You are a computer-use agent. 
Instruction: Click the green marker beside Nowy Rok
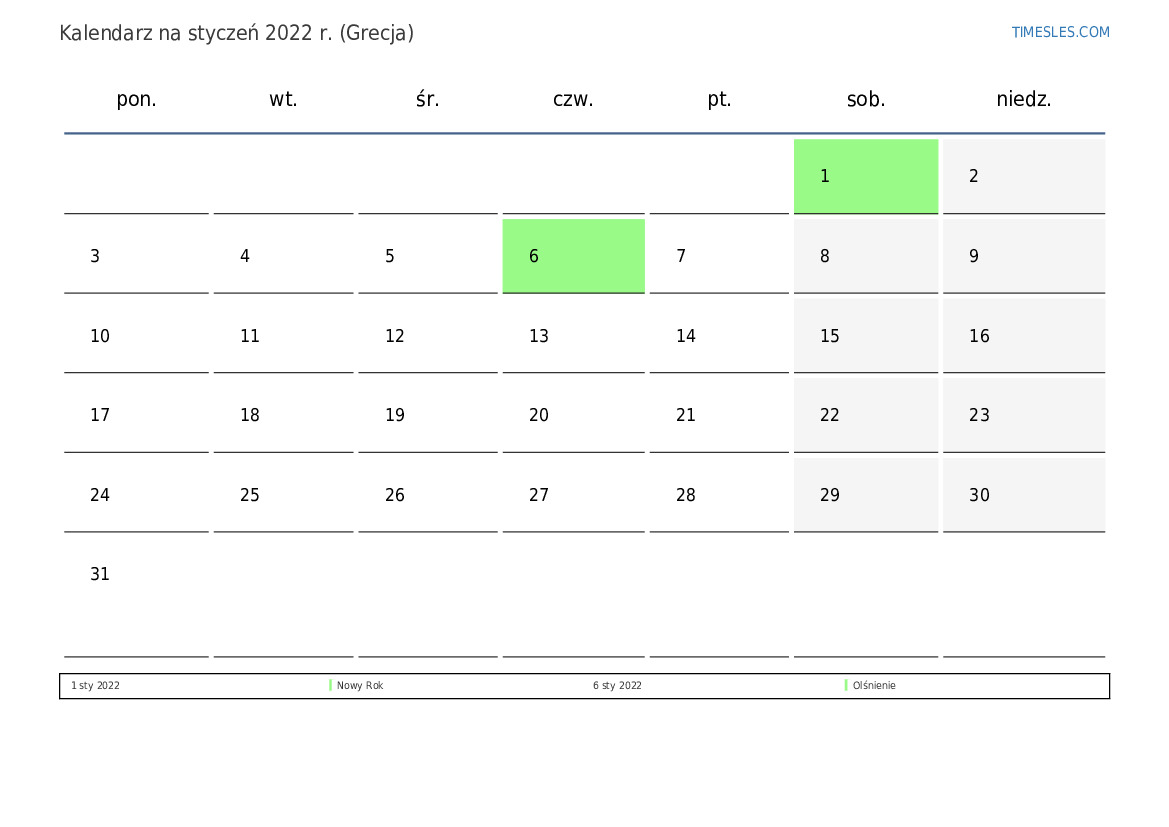pyautogui.click(x=330, y=685)
